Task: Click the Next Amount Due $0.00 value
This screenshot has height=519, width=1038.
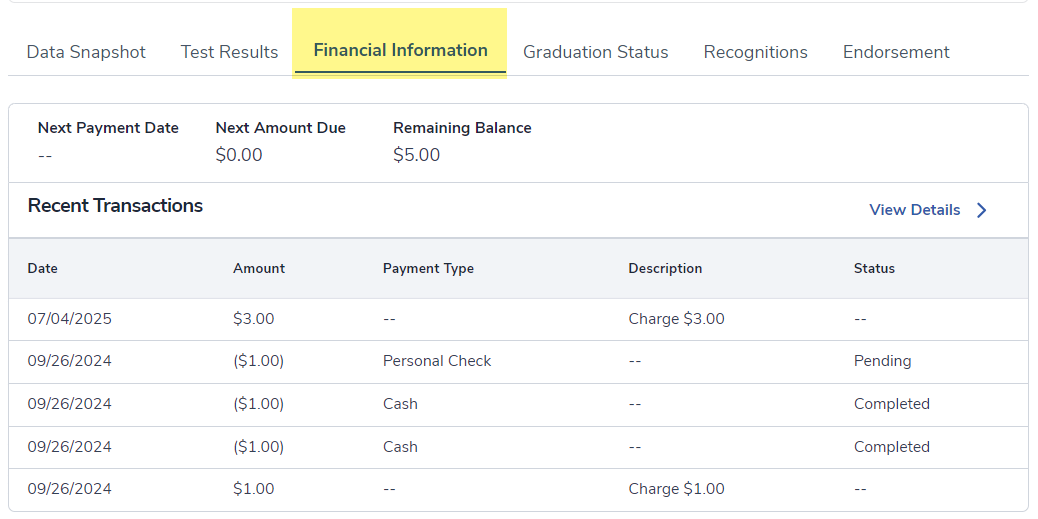Action: pos(239,155)
